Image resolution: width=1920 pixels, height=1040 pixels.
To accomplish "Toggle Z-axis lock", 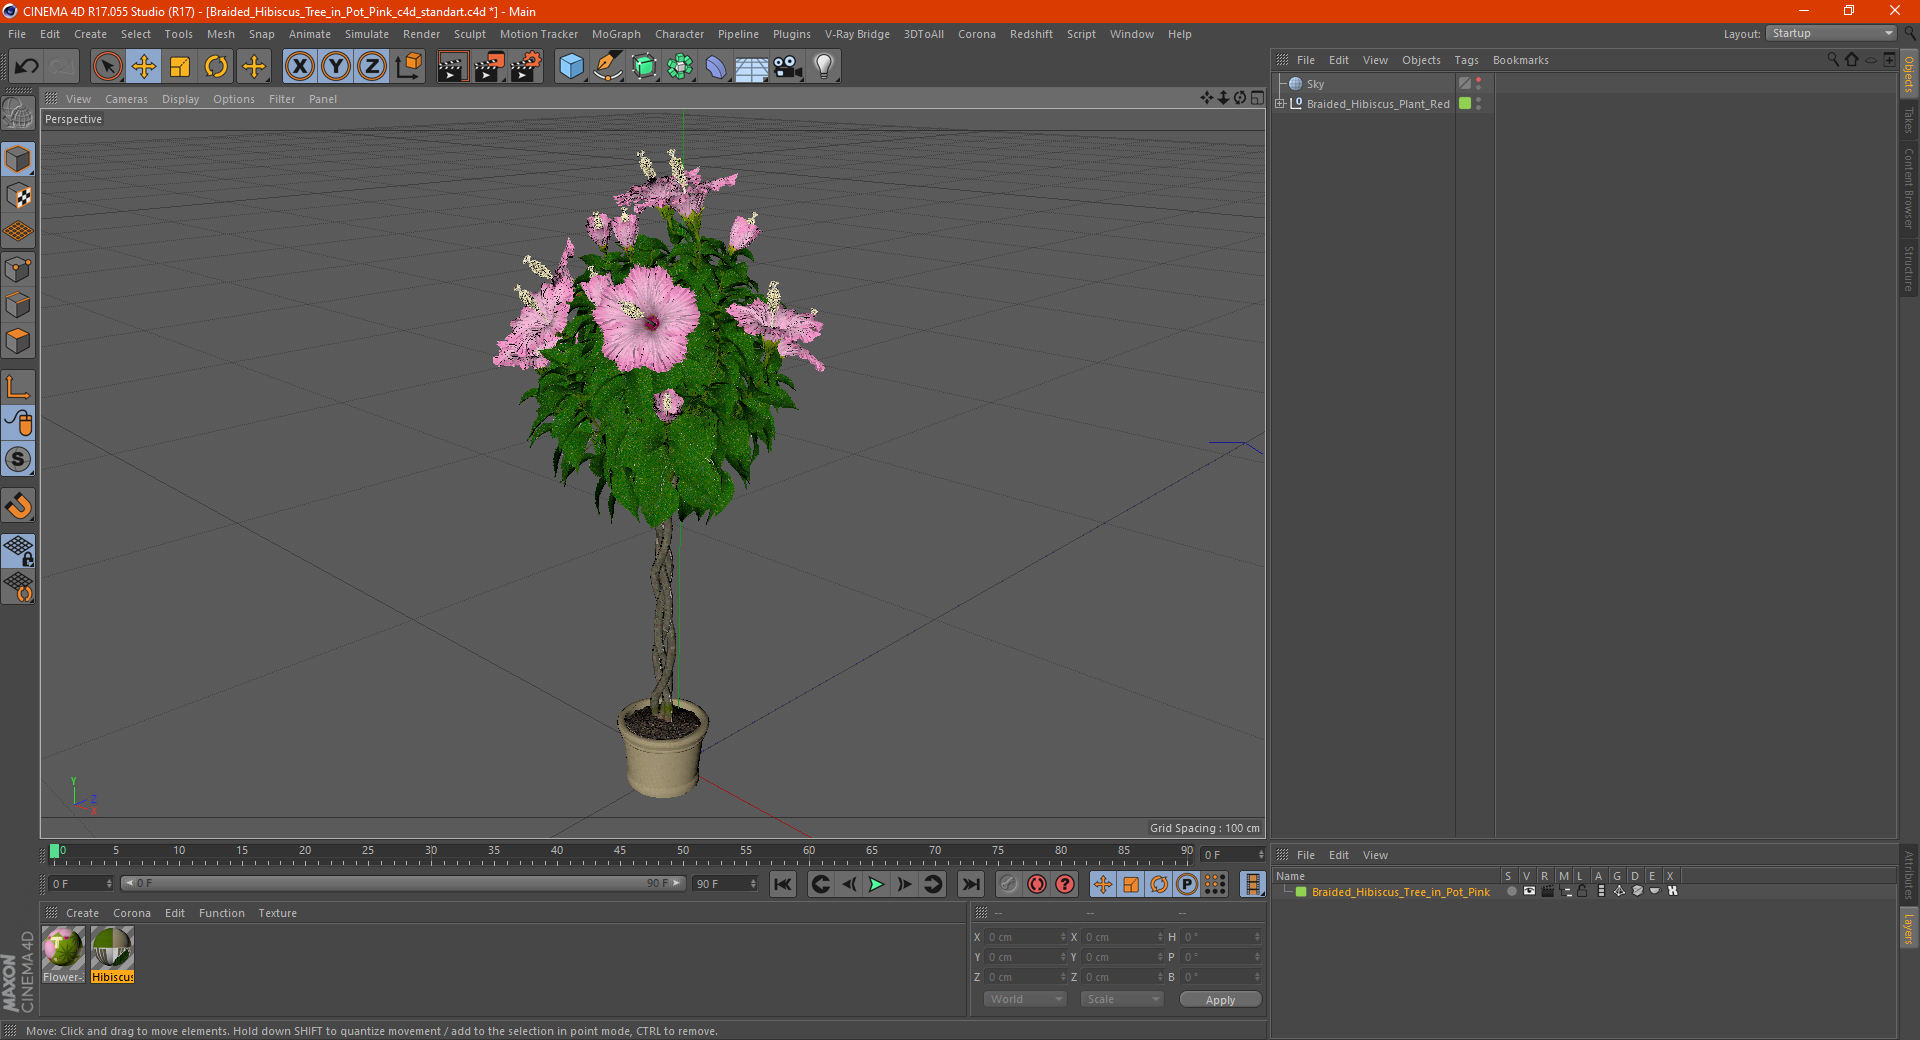I will click(x=372, y=67).
